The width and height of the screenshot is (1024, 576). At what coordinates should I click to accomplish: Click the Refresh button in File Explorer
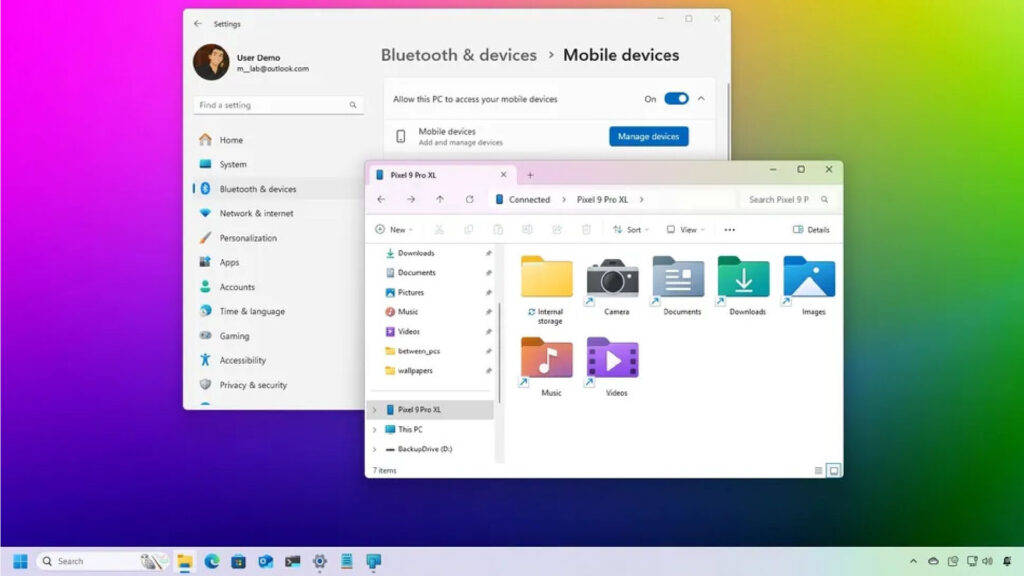tap(469, 199)
